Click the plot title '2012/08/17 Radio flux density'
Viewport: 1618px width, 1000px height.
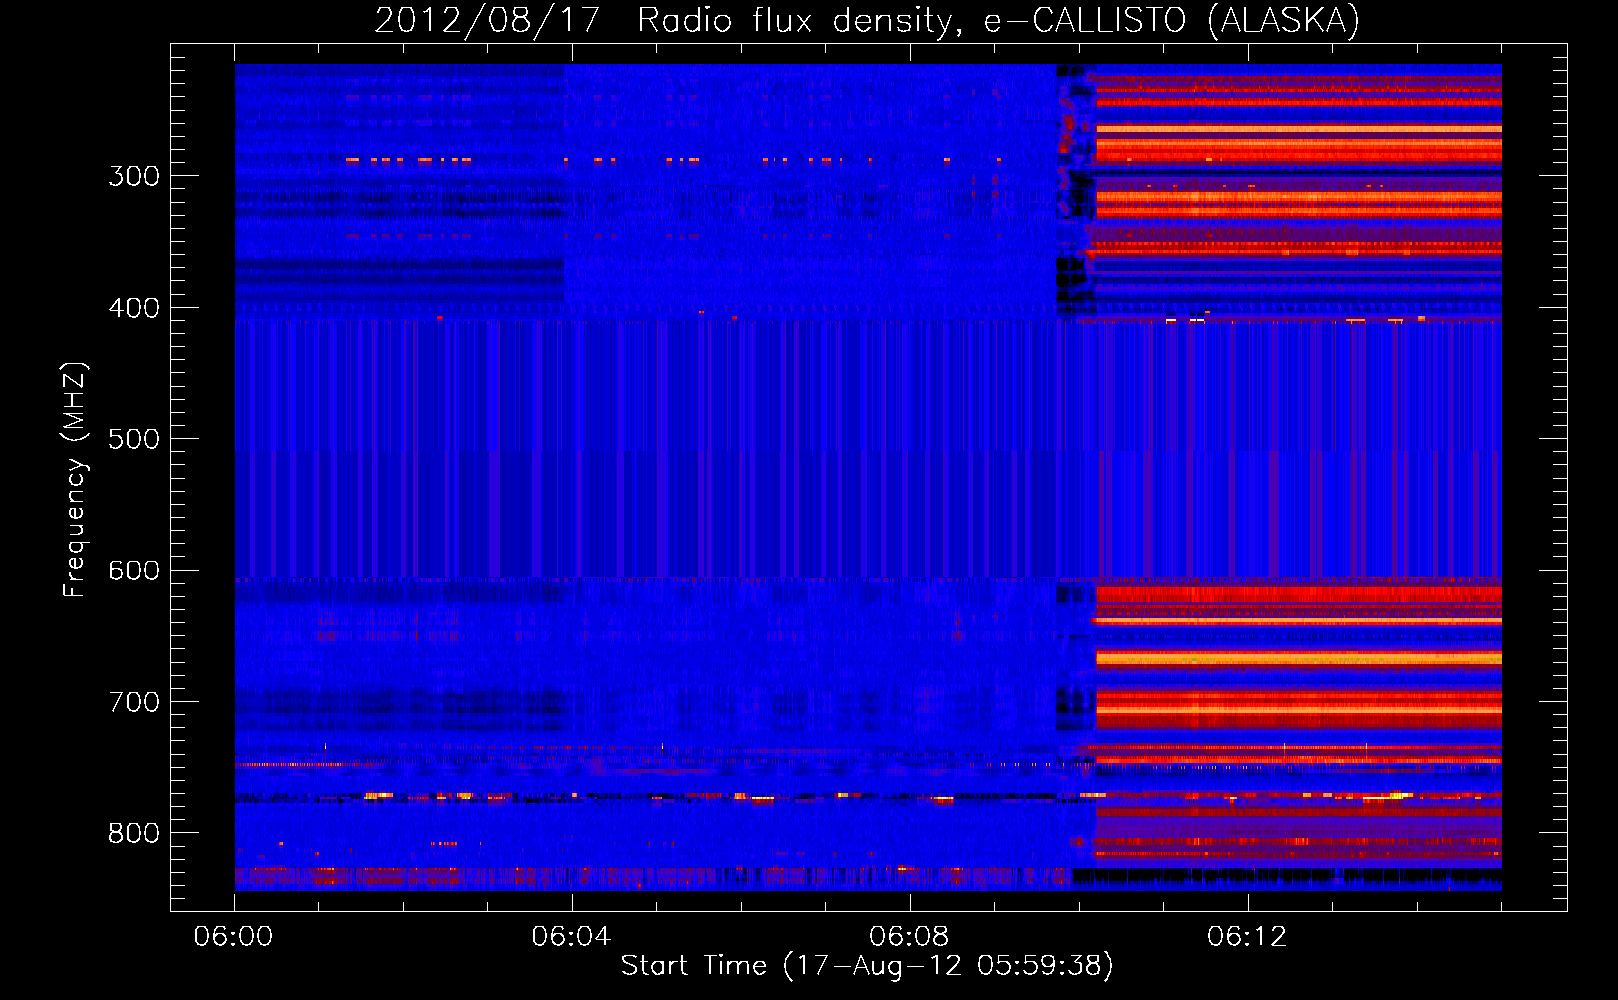[x=667, y=21]
